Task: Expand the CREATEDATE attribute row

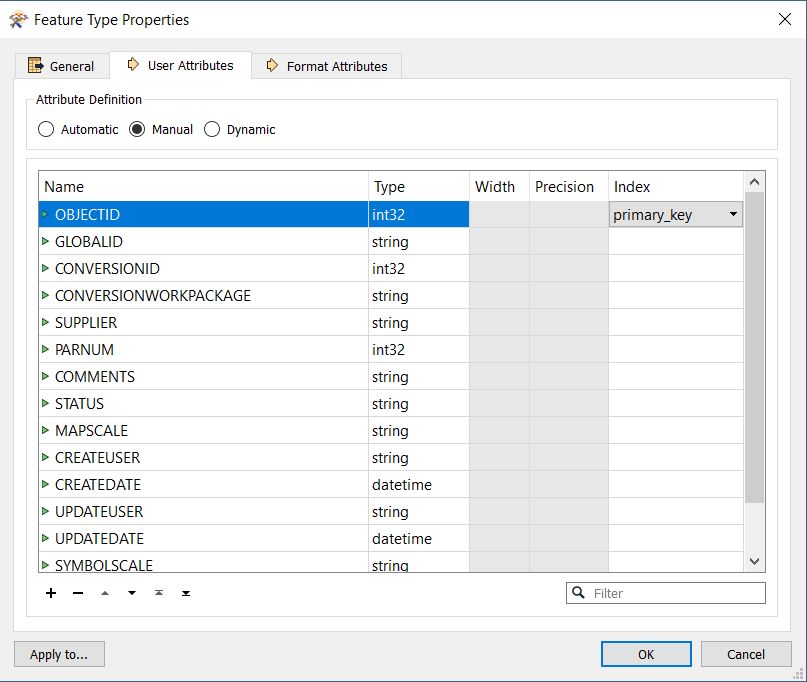Action: coord(46,484)
